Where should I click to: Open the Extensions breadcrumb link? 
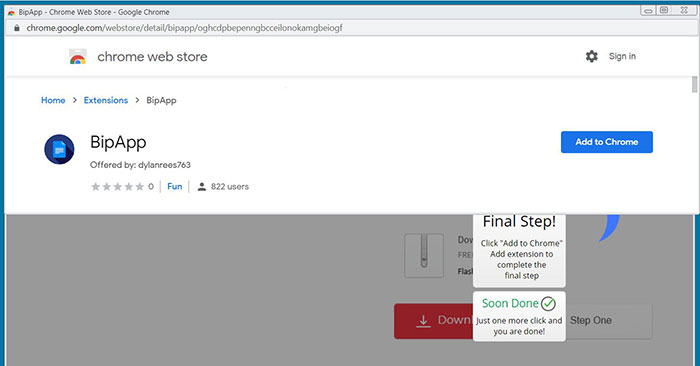click(x=106, y=100)
